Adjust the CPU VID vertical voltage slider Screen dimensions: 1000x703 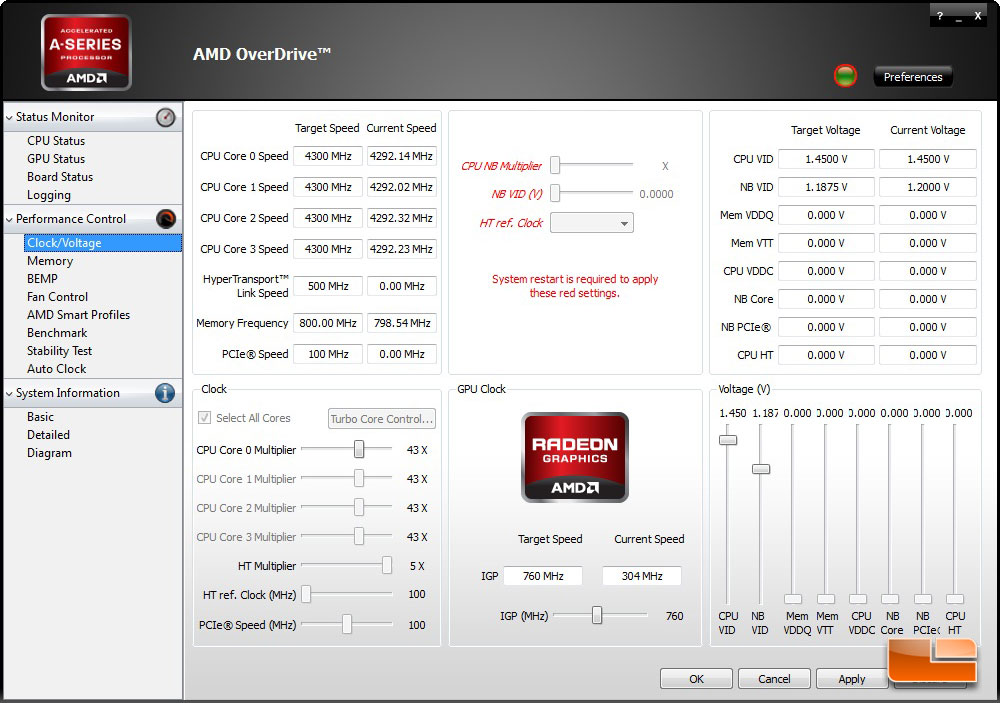coord(728,440)
